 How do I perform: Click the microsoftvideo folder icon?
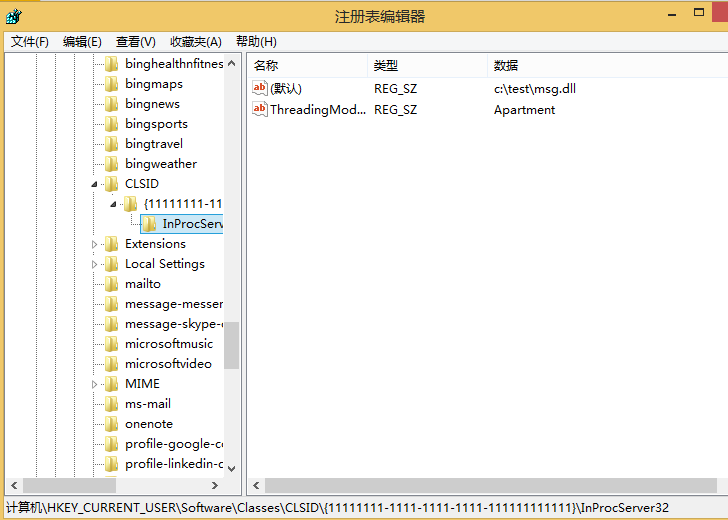(x=111, y=364)
